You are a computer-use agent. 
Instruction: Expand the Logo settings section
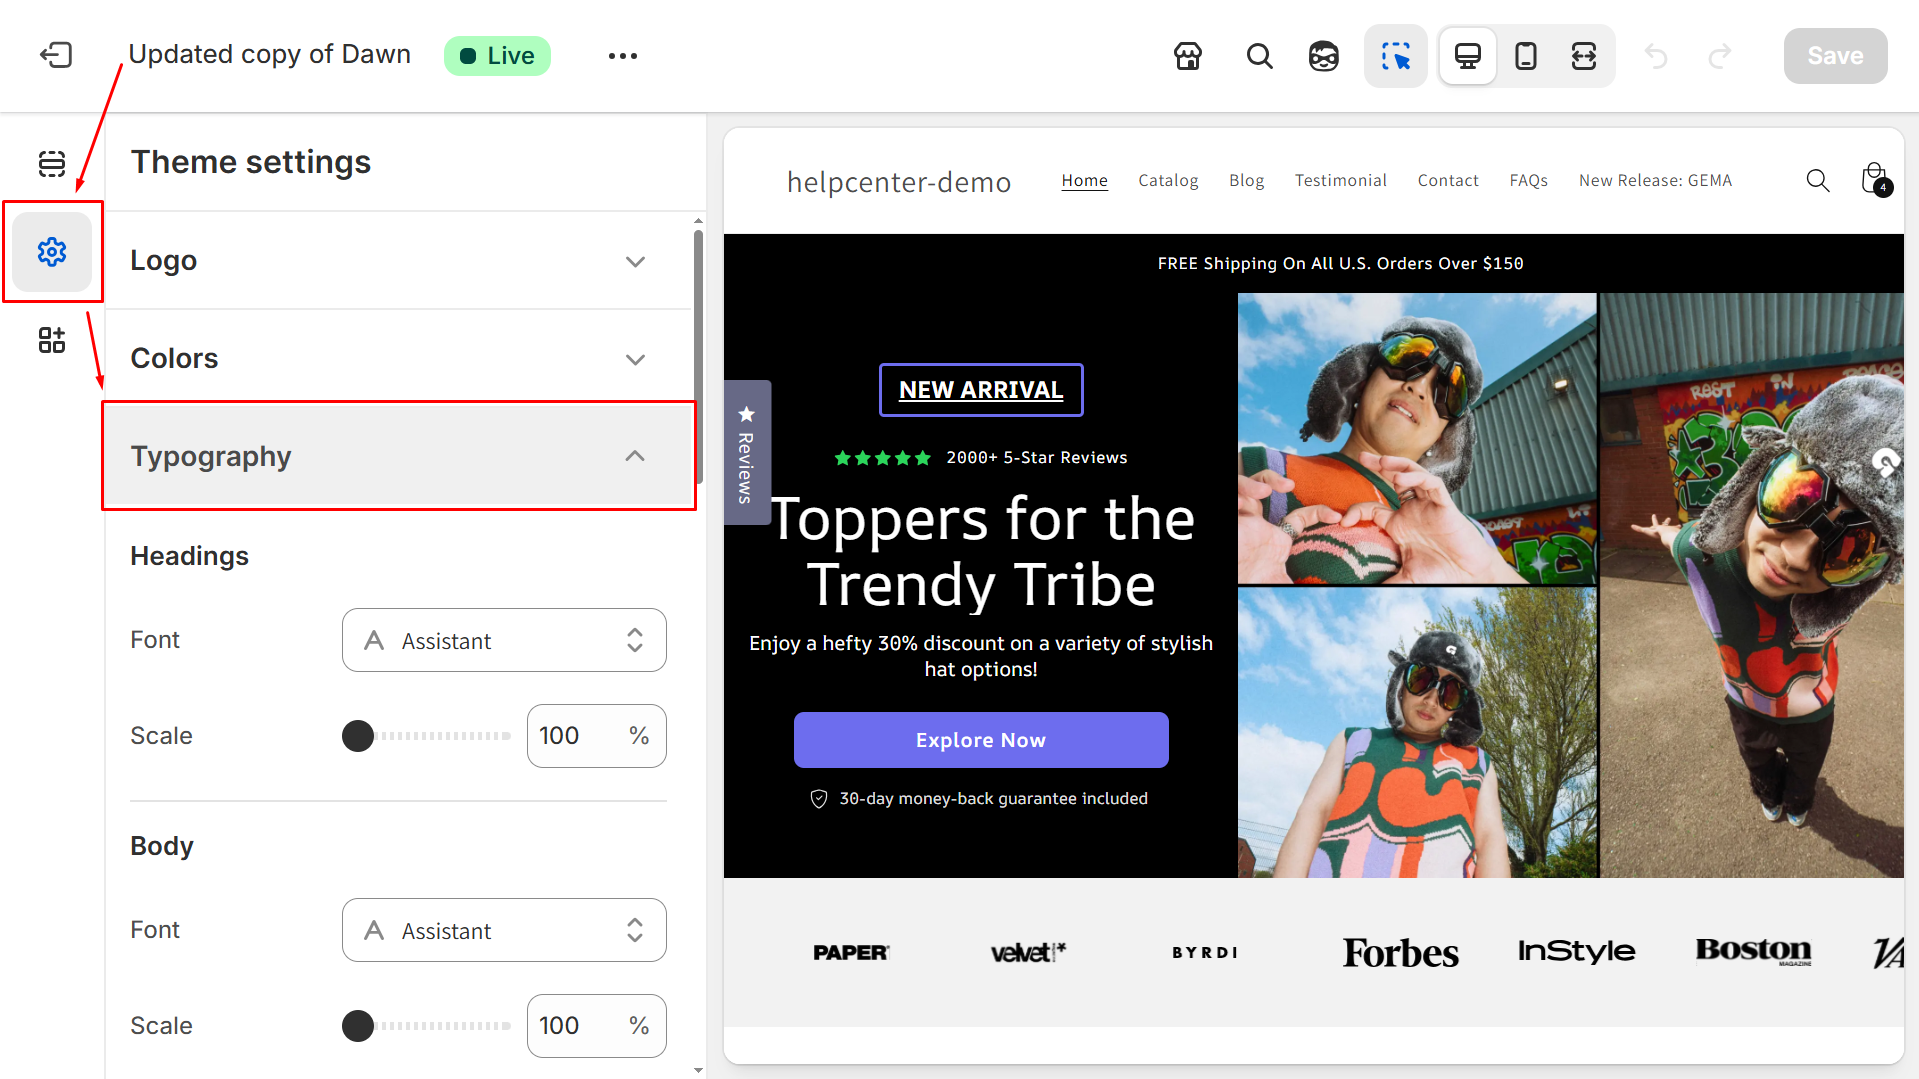398,261
